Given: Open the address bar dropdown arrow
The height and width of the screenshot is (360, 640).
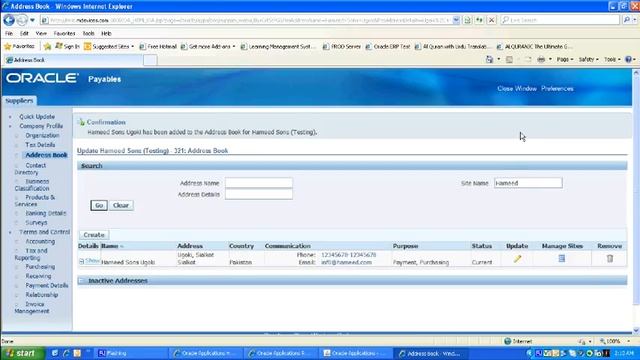Looking at the screenshot, I should tap(456, 20).
